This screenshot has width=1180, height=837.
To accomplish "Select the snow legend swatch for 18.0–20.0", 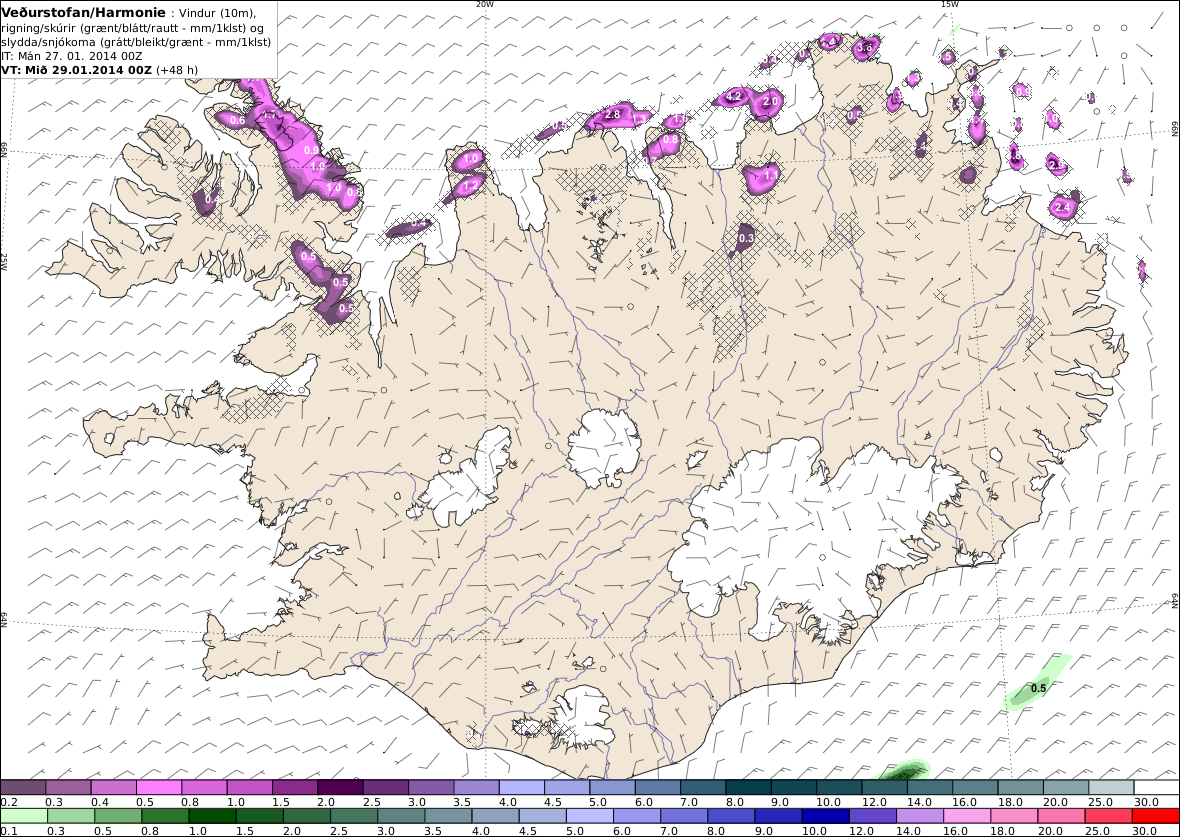I will click(x=1021, y=788).
